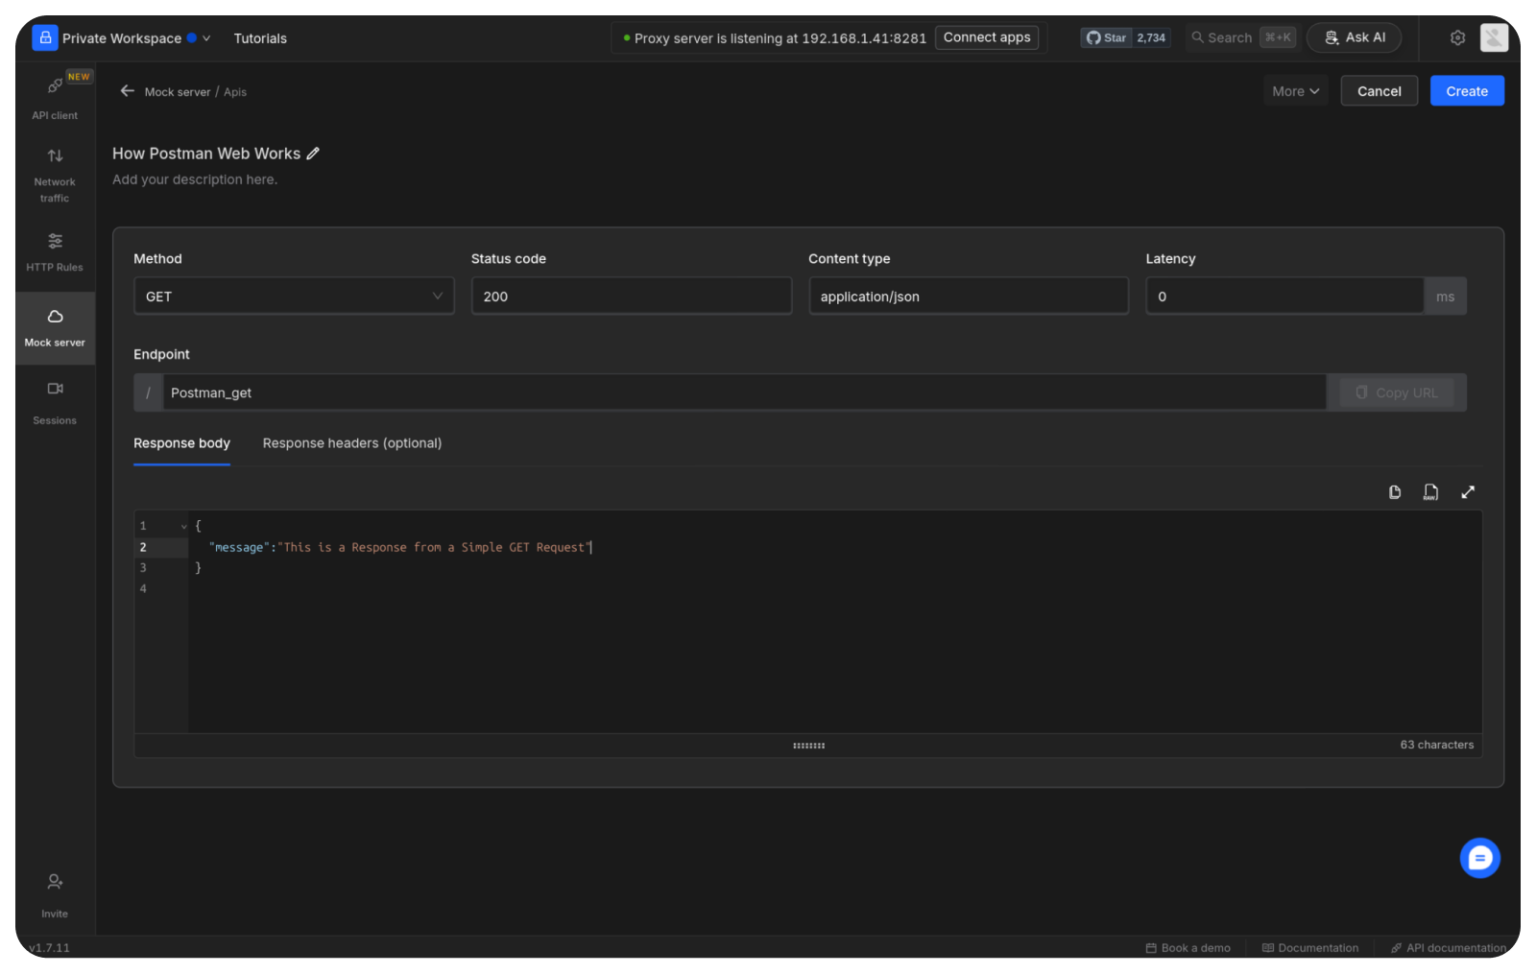This screenshot has width=1536, height=974.
Task: Switch to the Mock server section
Action: pos(54,328)
